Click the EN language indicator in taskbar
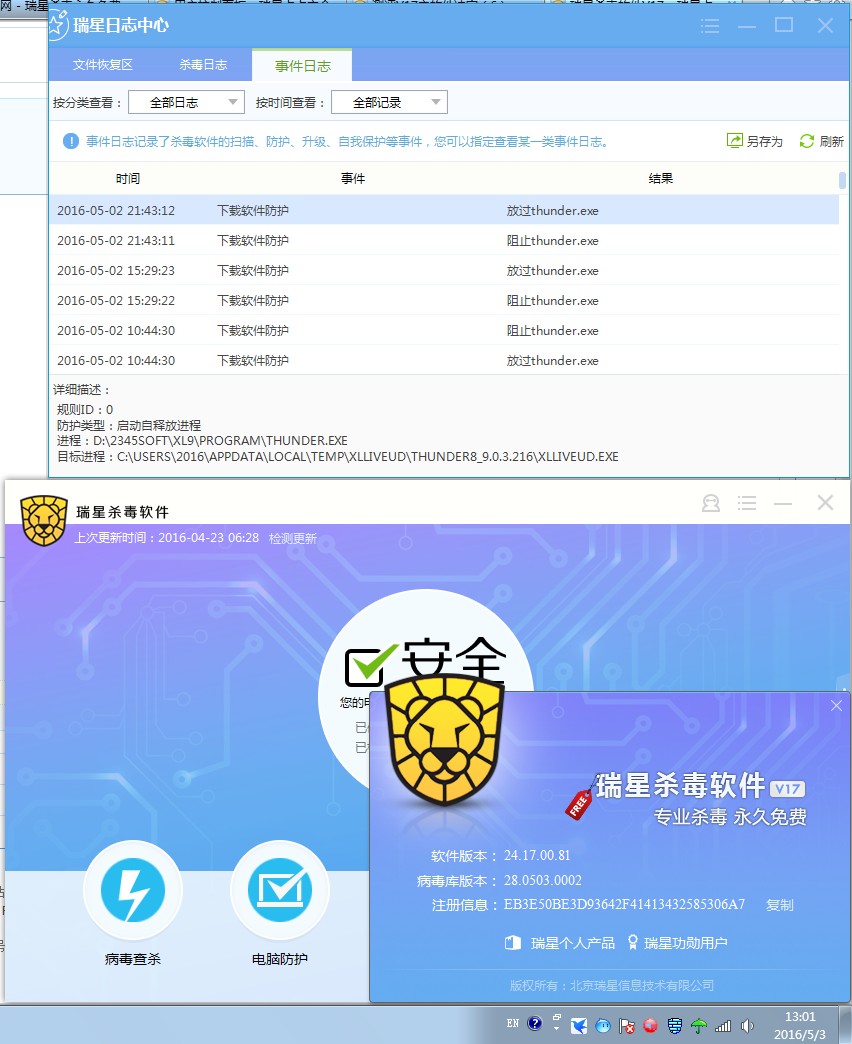The image size is (852, 1044). [x=513, y=1023]
